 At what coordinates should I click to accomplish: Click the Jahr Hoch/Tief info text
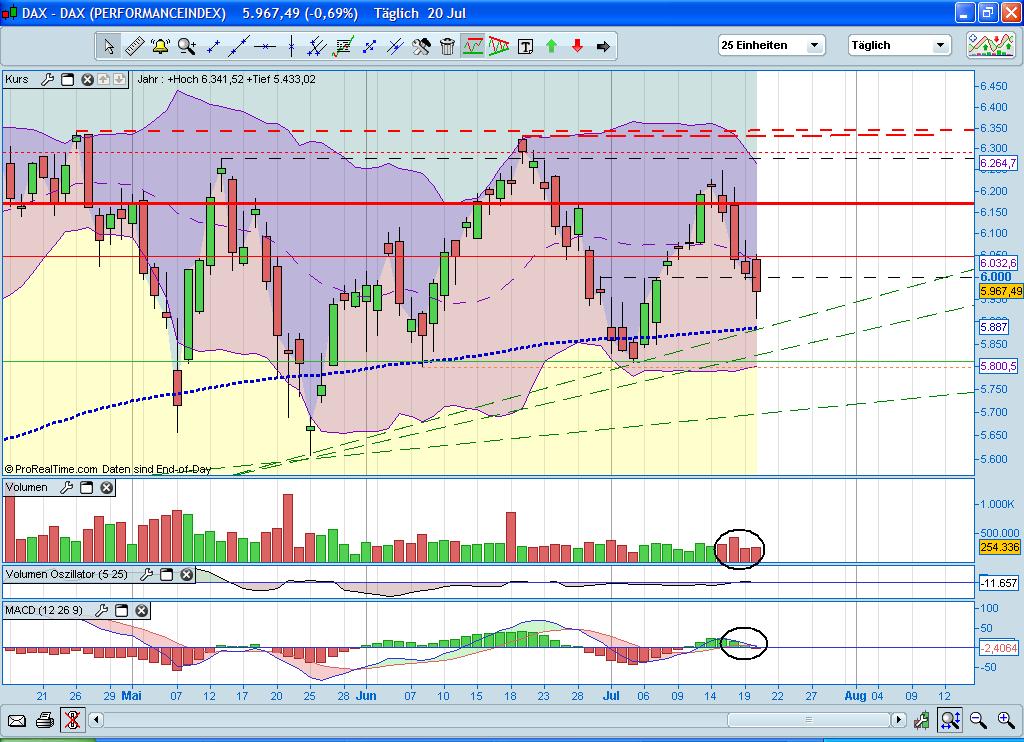227,80
